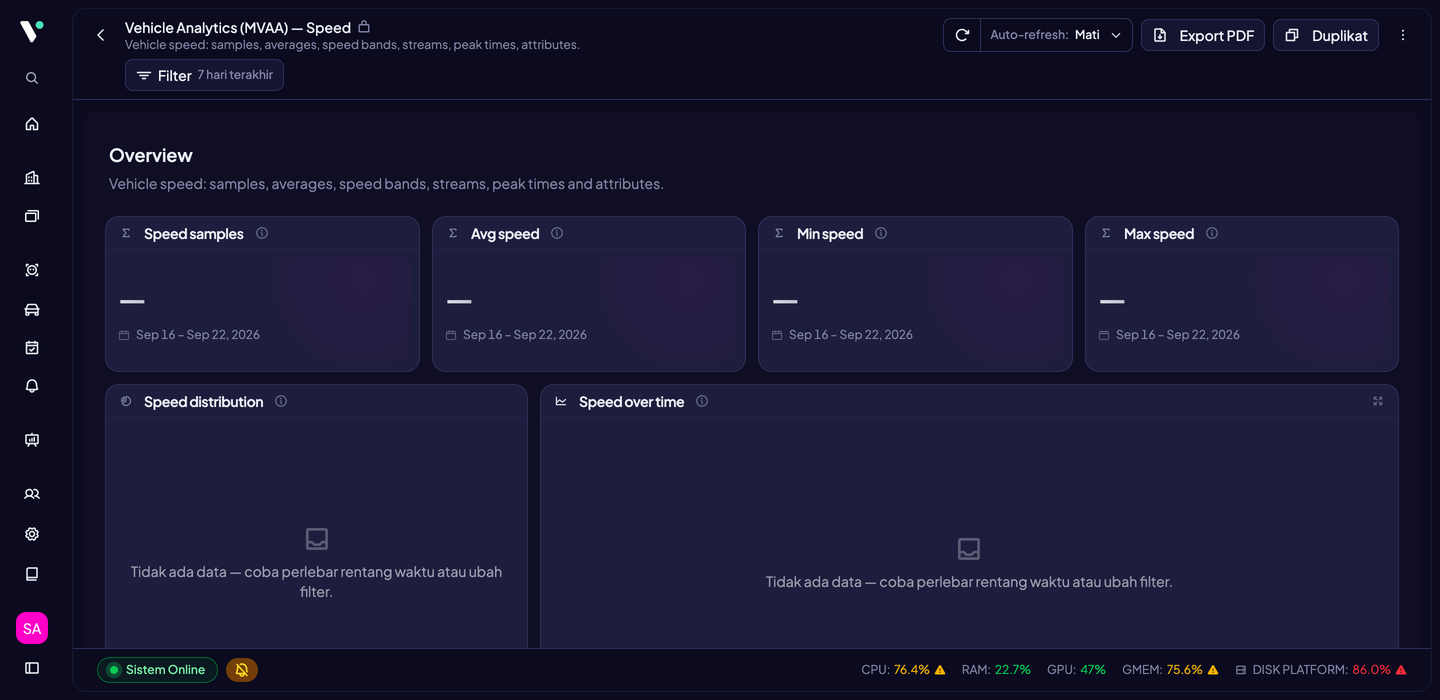
Task: Click the V logo in the sidebar
Action: [32, 31]
